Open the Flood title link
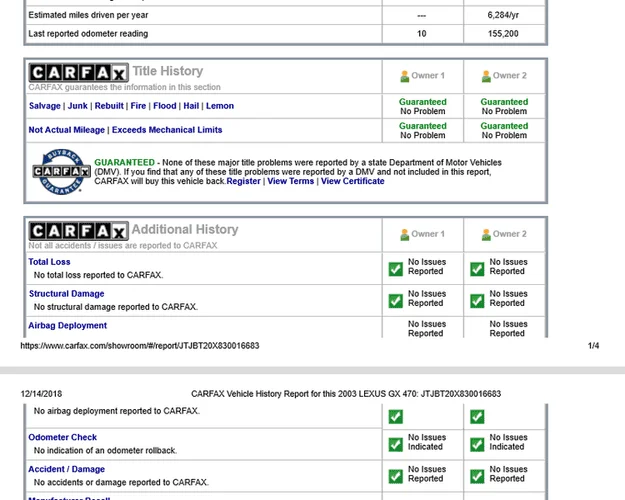 (165, 106)
